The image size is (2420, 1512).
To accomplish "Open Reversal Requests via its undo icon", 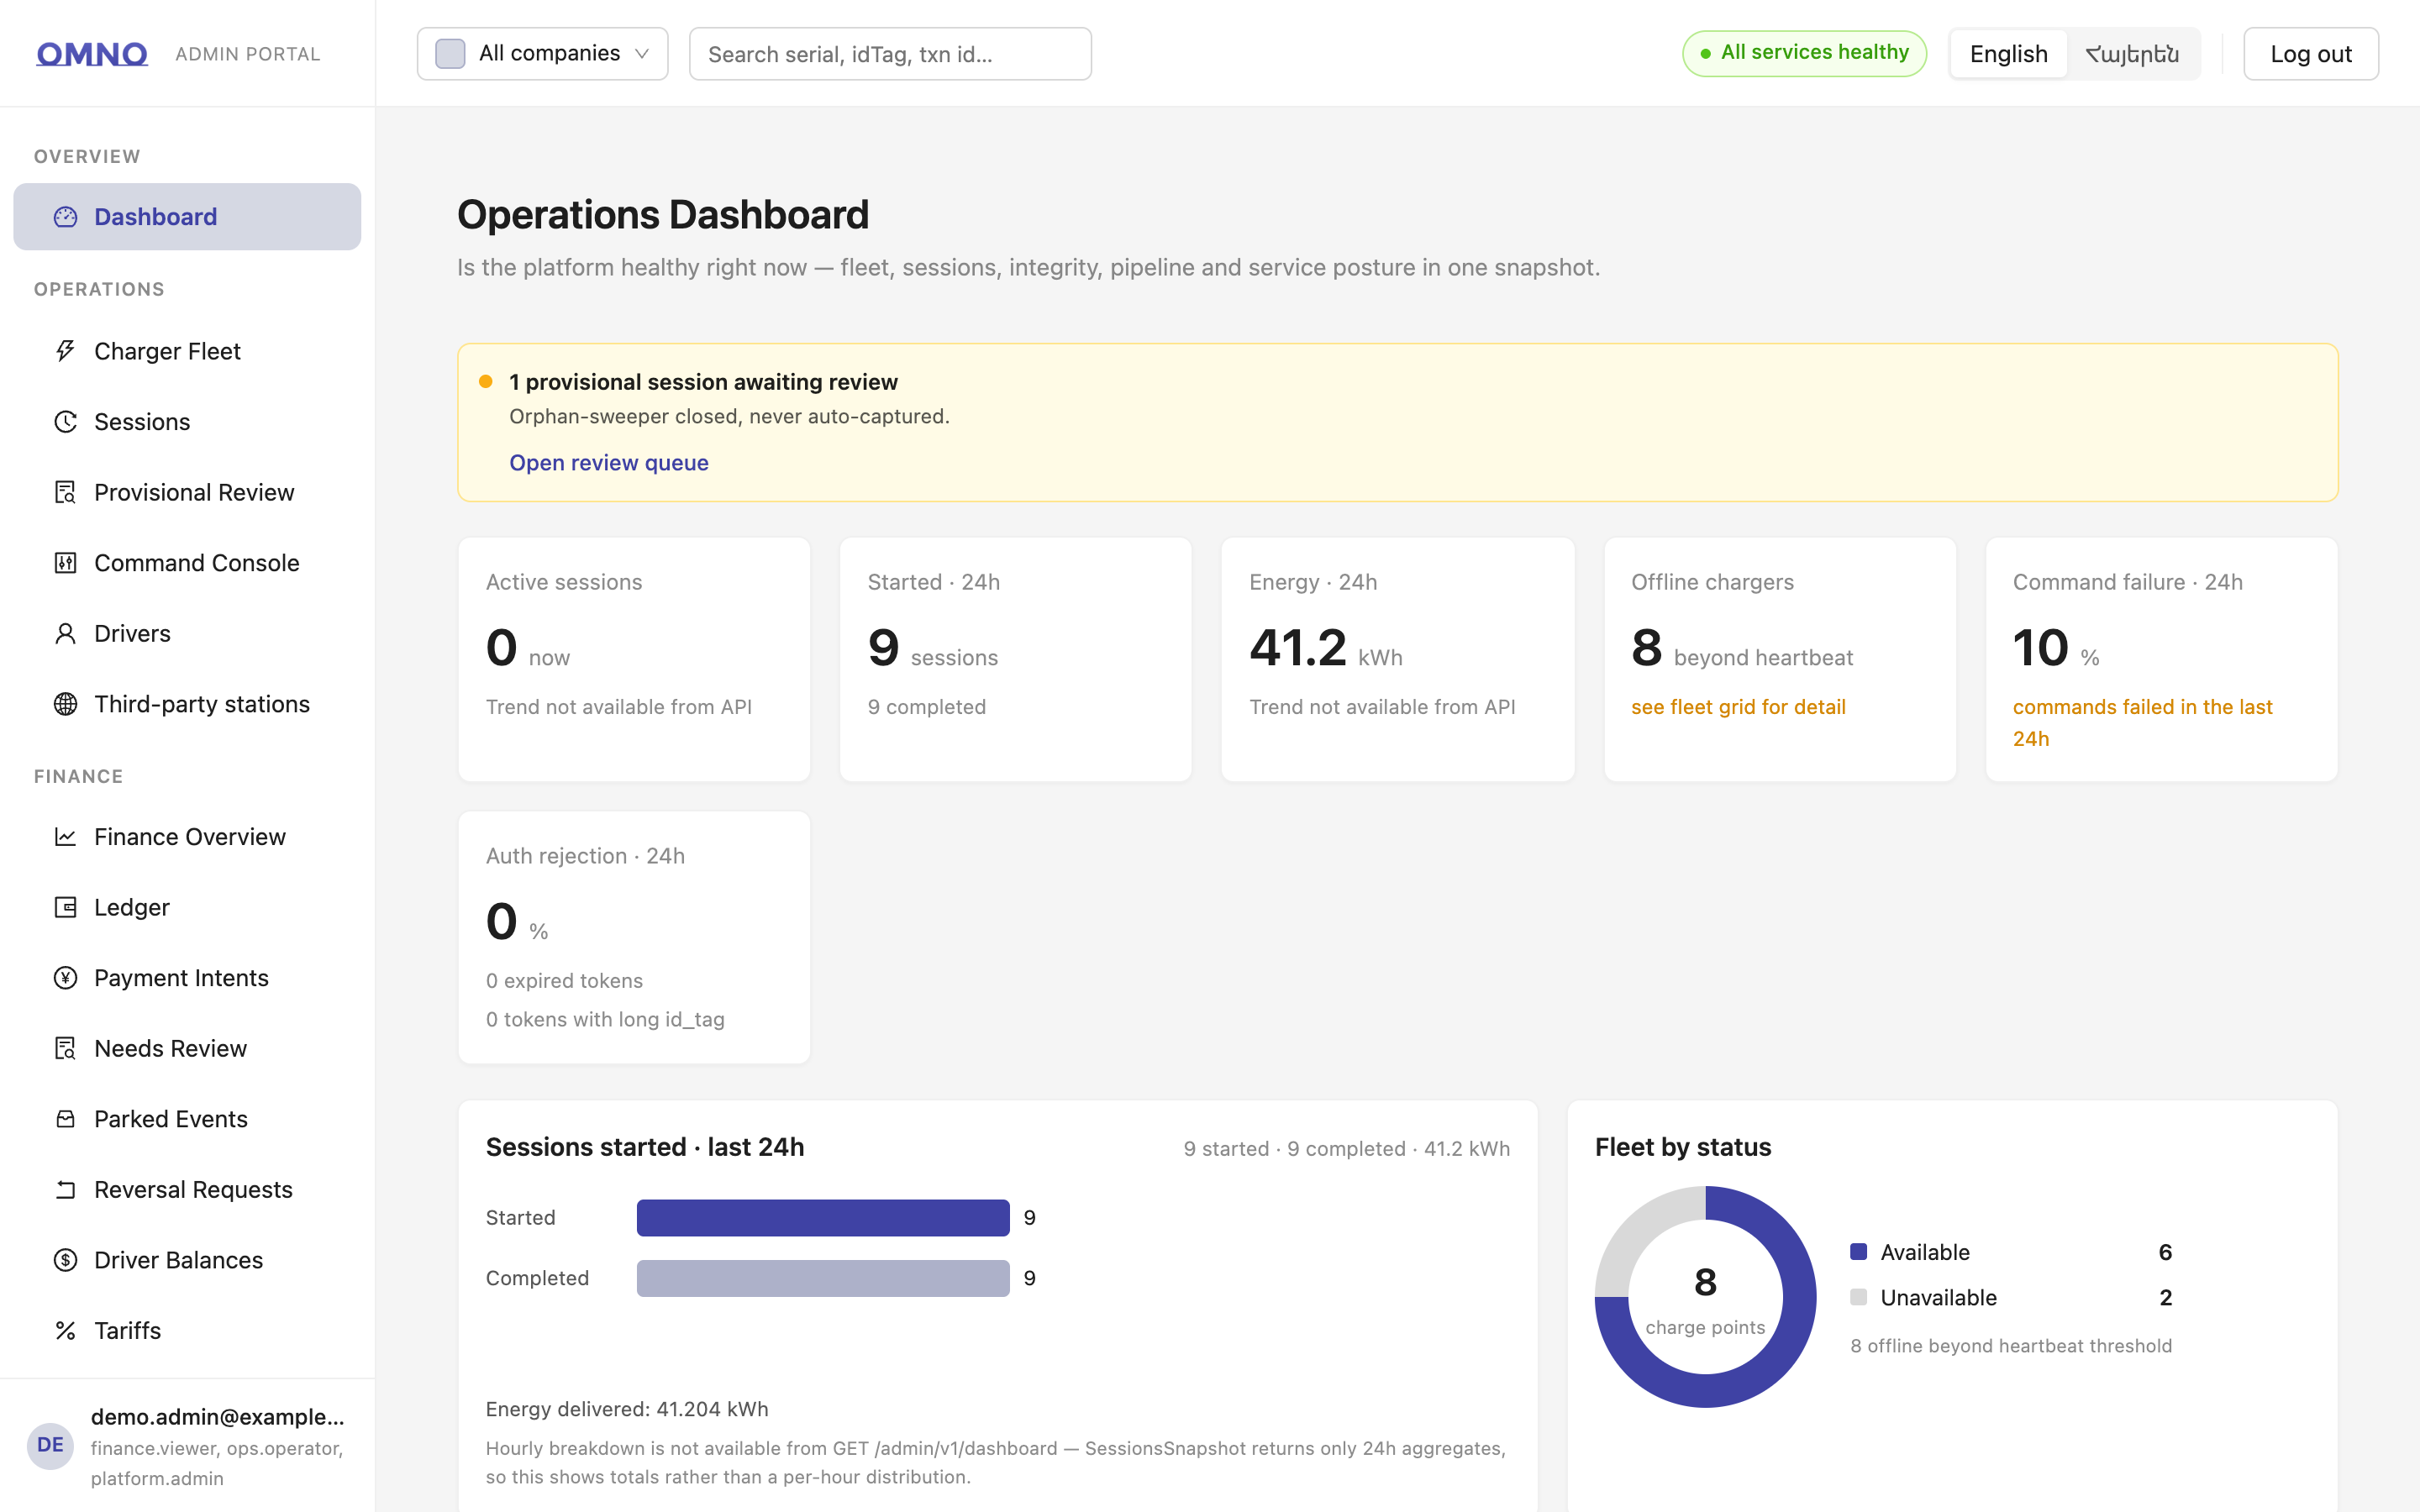I will point(65,1190).
